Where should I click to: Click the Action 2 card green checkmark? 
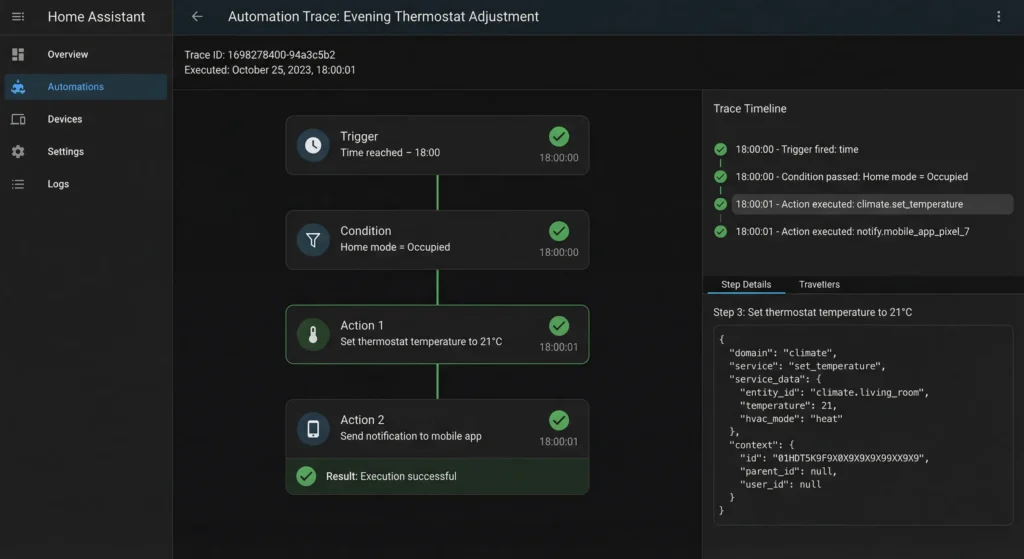point(558,421)
